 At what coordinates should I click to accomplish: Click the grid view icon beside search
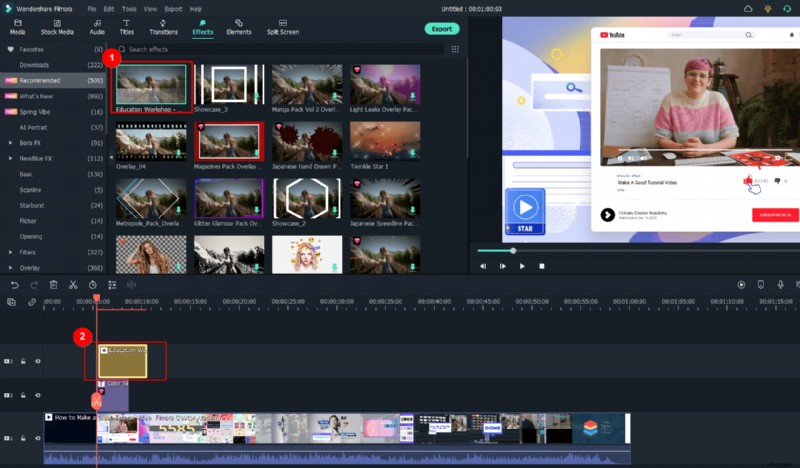tap(455, 48)
